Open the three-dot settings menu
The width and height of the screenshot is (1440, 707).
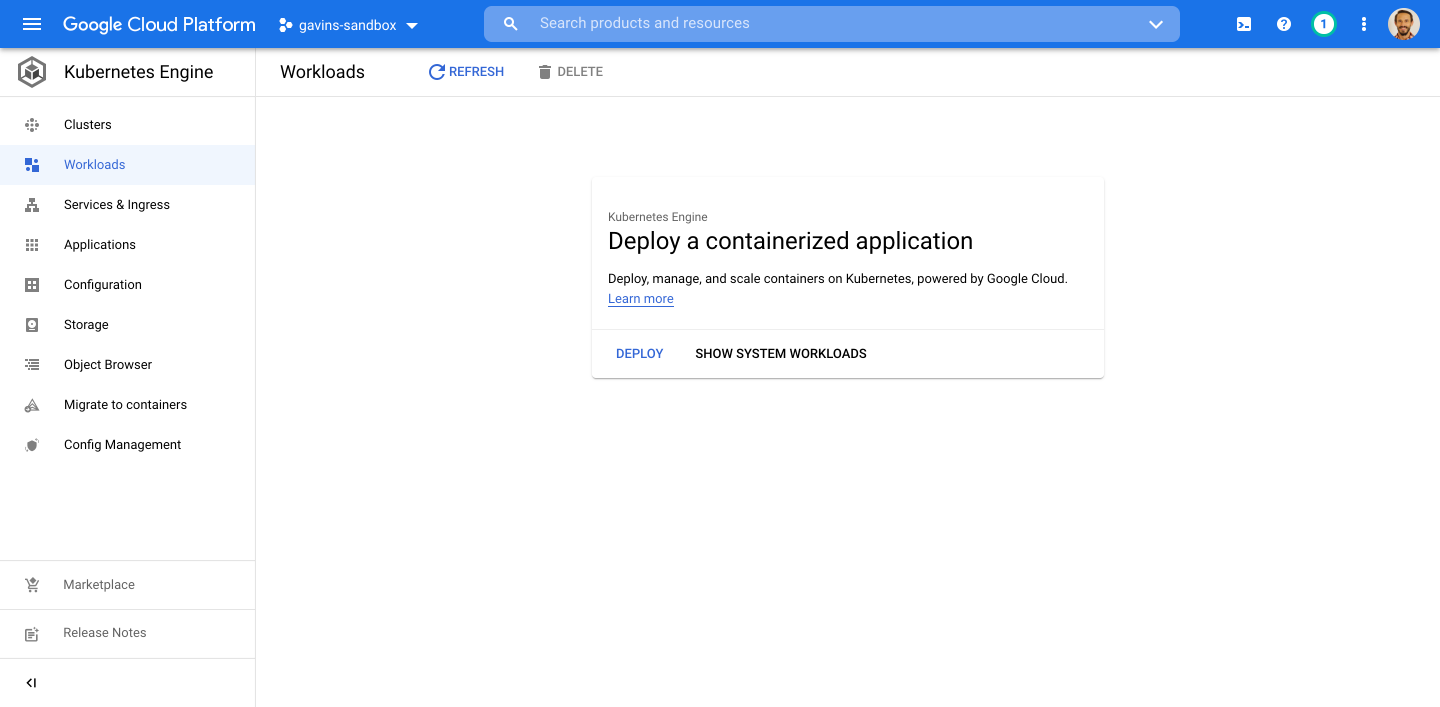[x=1364, y=24]
